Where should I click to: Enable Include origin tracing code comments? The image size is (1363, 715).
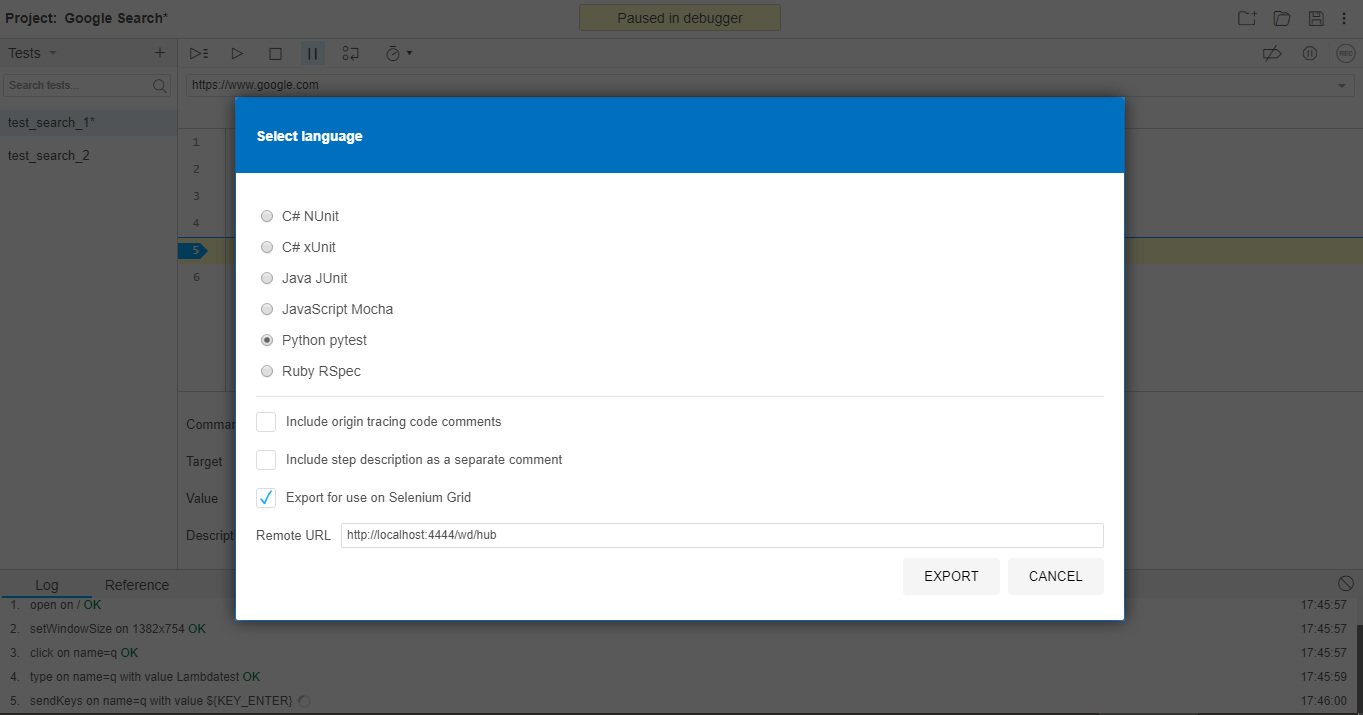tap(266, 421)
